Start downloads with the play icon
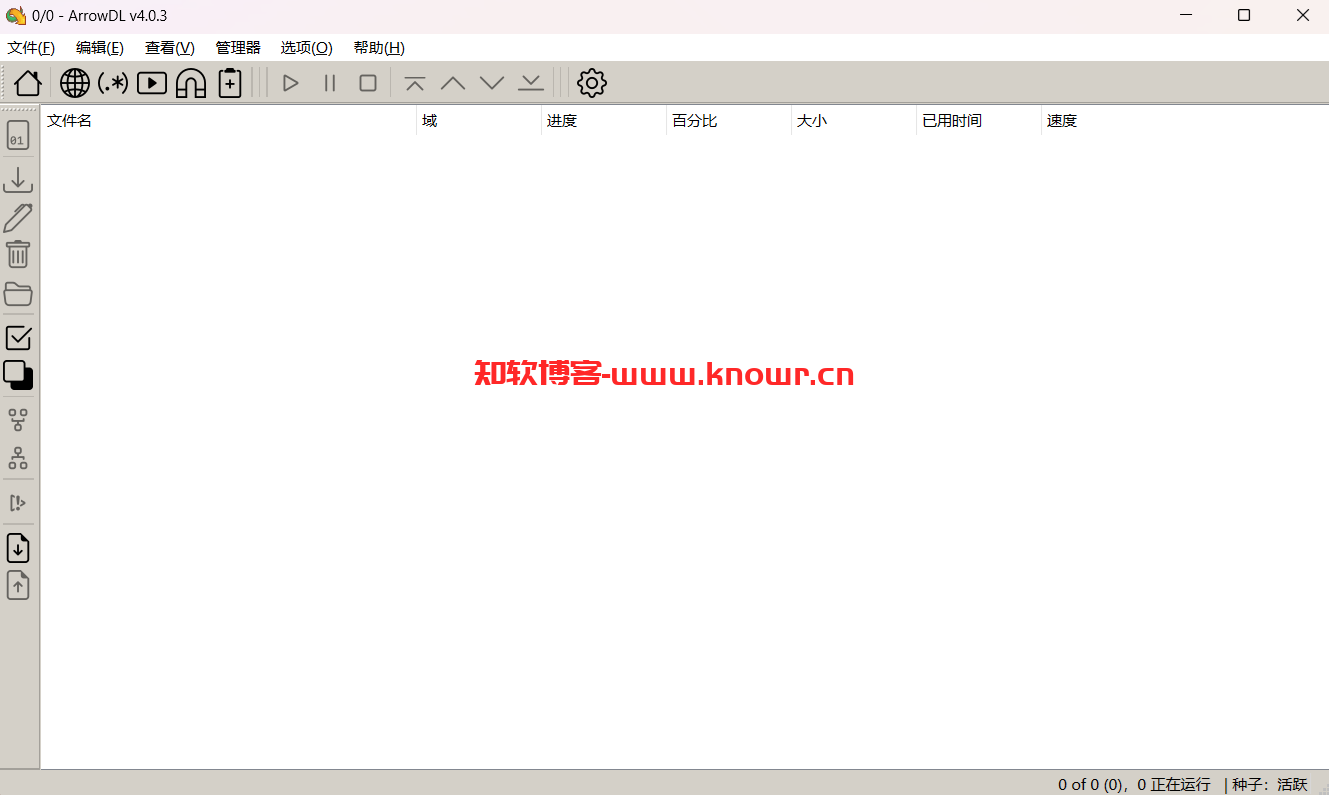 291,83
